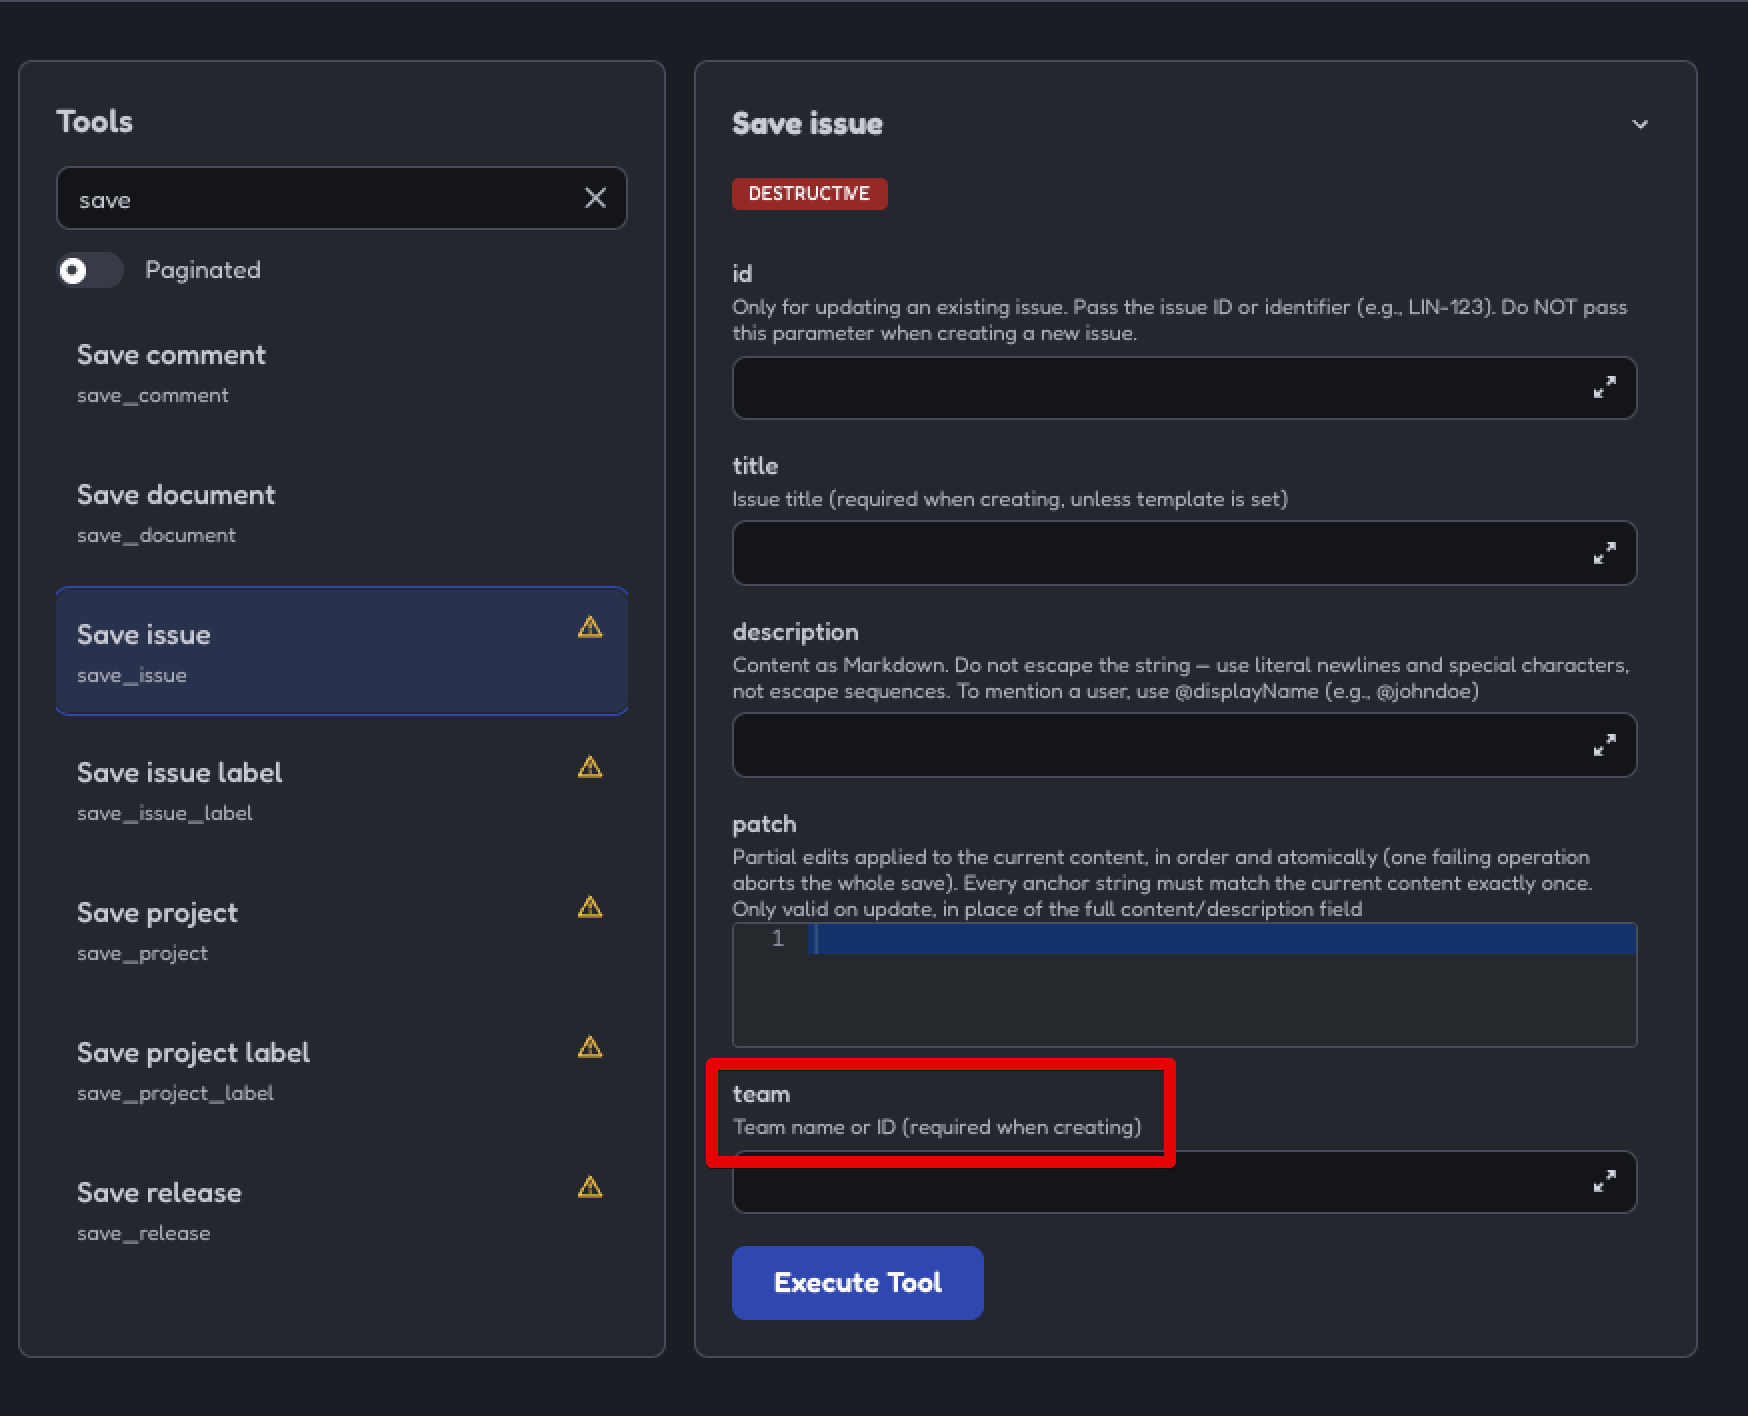Image resolution: width=1748 pixels, height=1416 pixels.
Task: Collapse the Save issue panel chevron
Action: point(1640,124)
